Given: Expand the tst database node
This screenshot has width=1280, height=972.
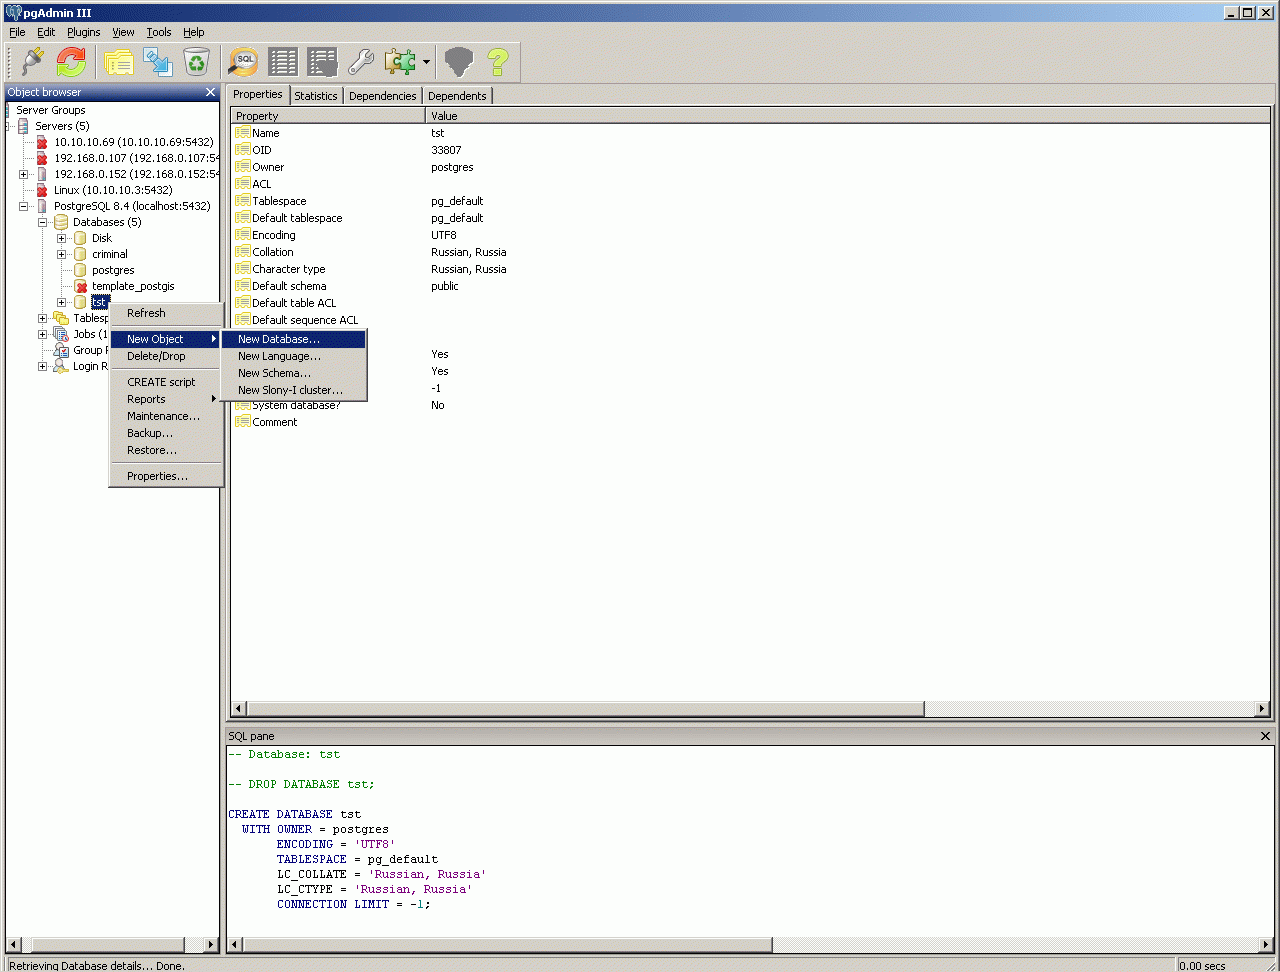Looking at the screenshot, I should (x=61, y=302).
